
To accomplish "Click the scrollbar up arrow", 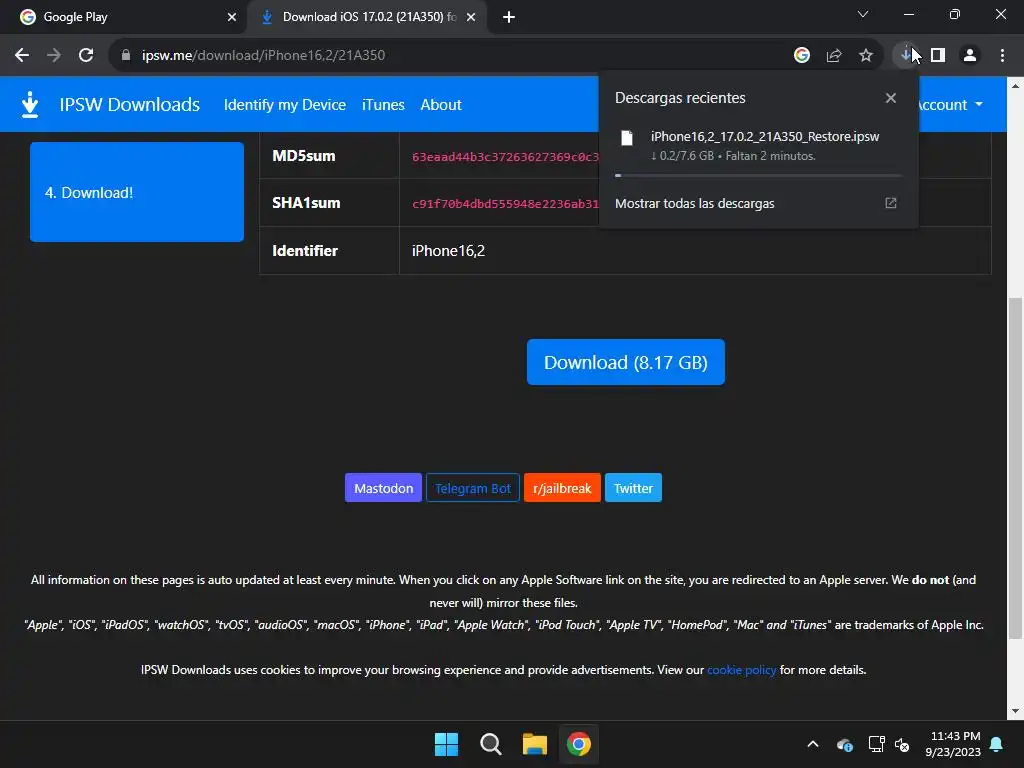I will coord(1016,86).
